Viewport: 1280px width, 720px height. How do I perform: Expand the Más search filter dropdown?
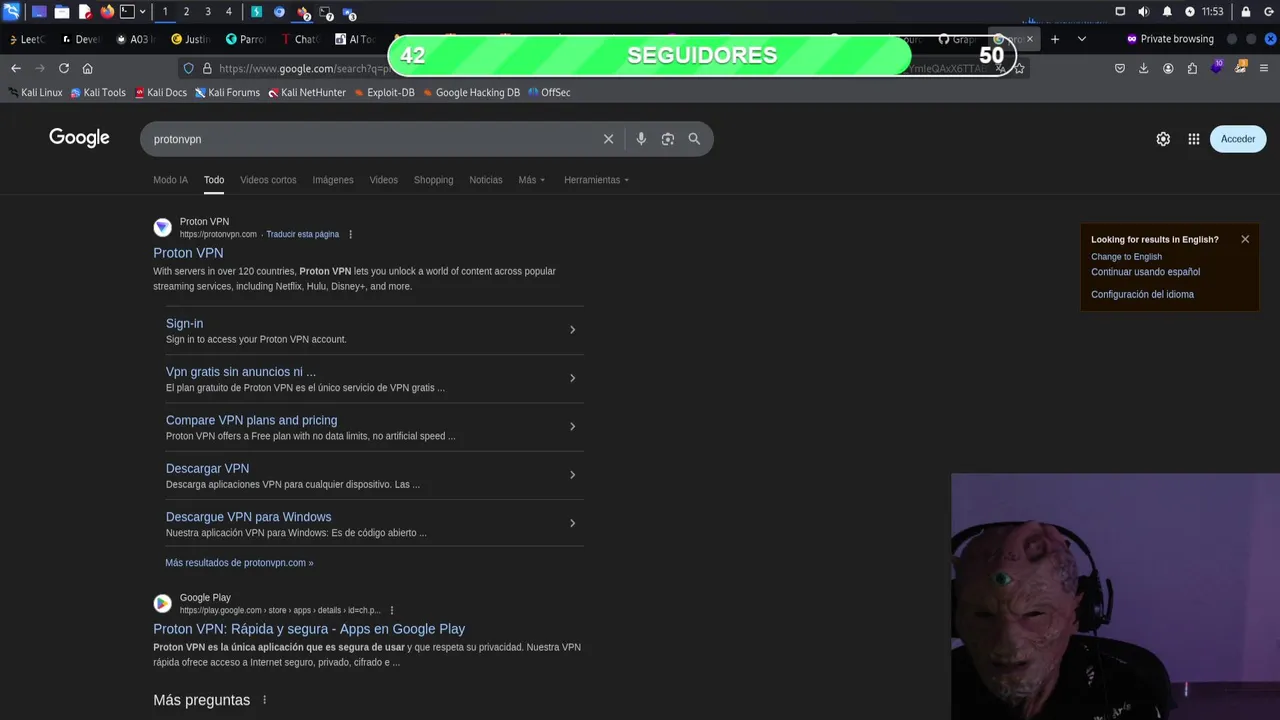(x=532, y=180)
